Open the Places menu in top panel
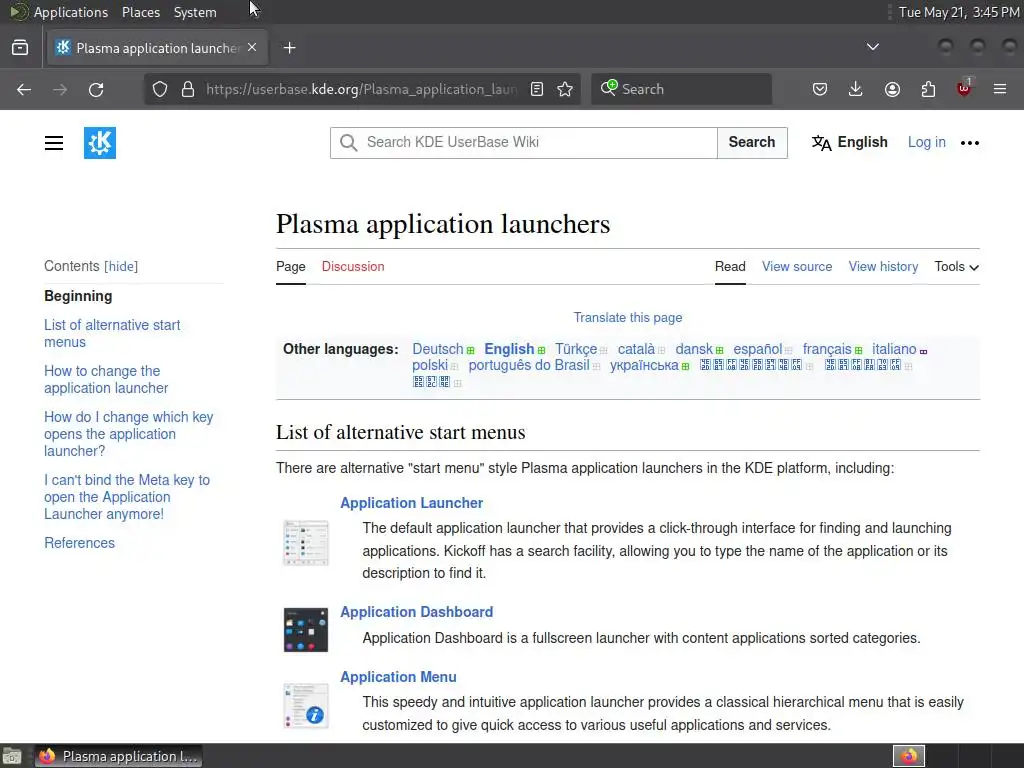This screenshot has width=1024, height=768. (x=141, y=12)
